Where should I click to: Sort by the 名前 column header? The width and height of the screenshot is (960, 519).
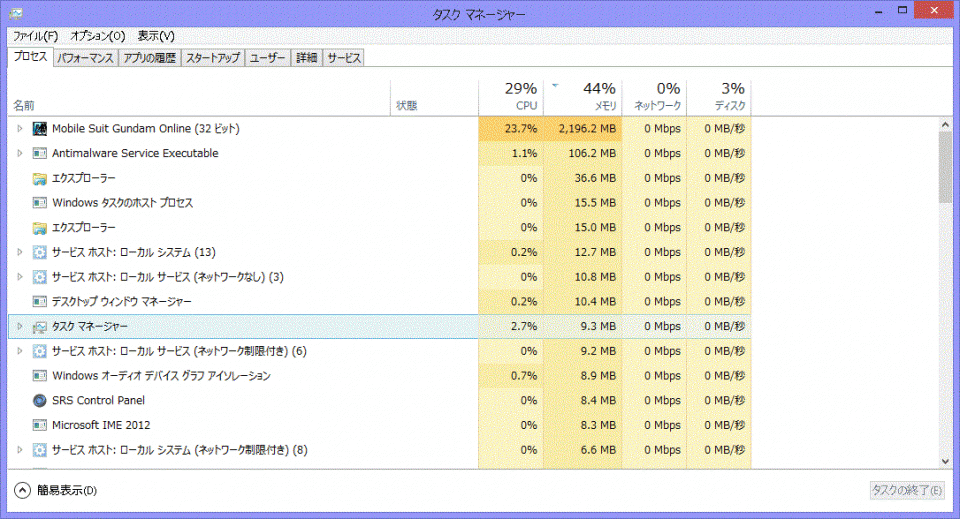point(199,98)
